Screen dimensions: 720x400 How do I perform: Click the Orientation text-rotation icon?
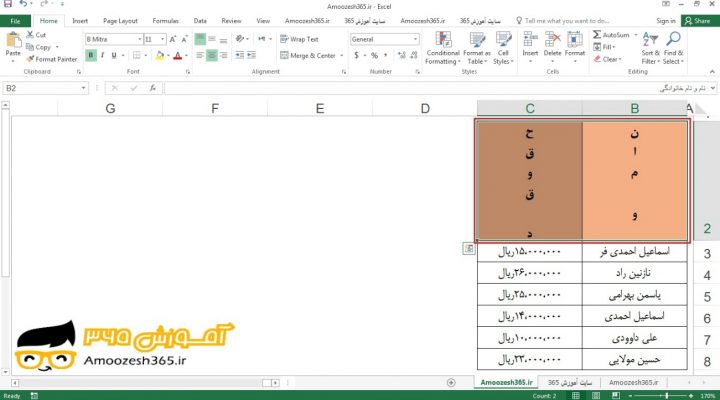tap(239, 39)
